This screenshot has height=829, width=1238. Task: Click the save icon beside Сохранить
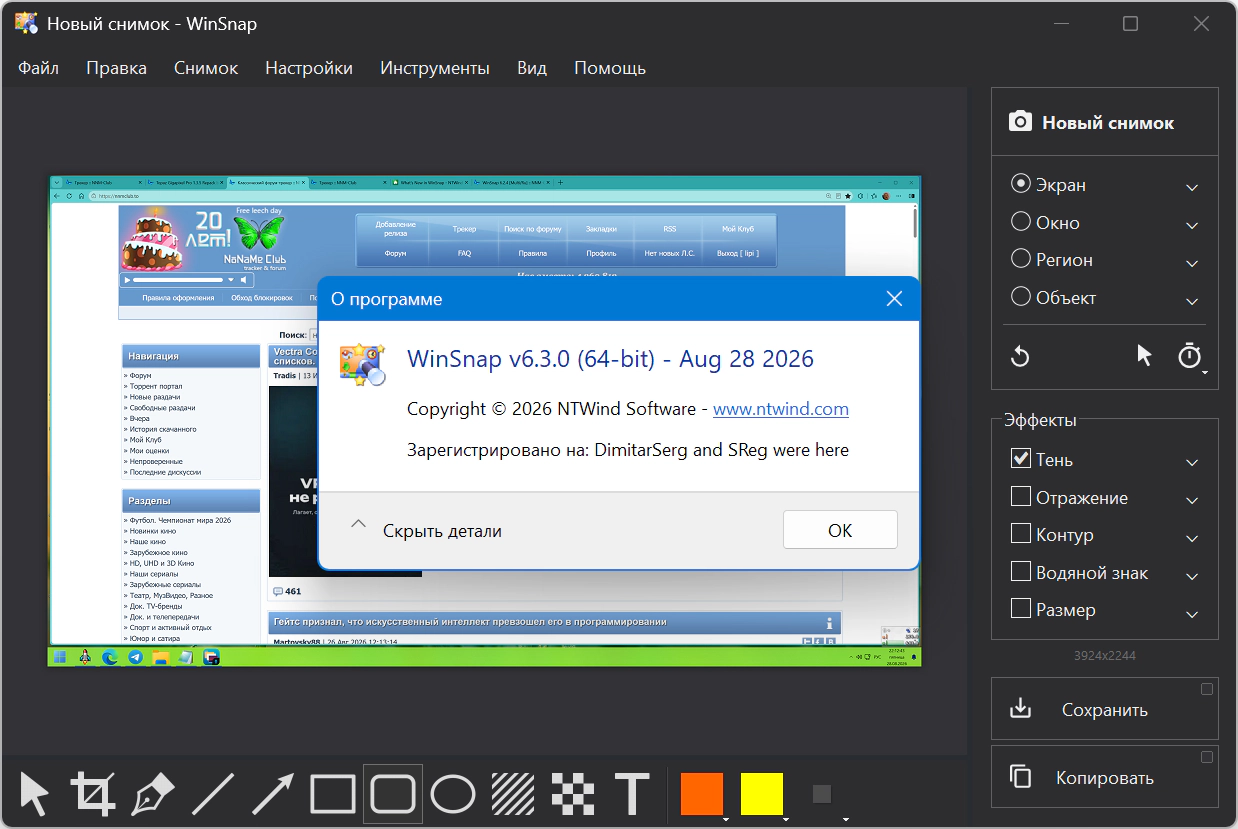[x=1020, y=709]
